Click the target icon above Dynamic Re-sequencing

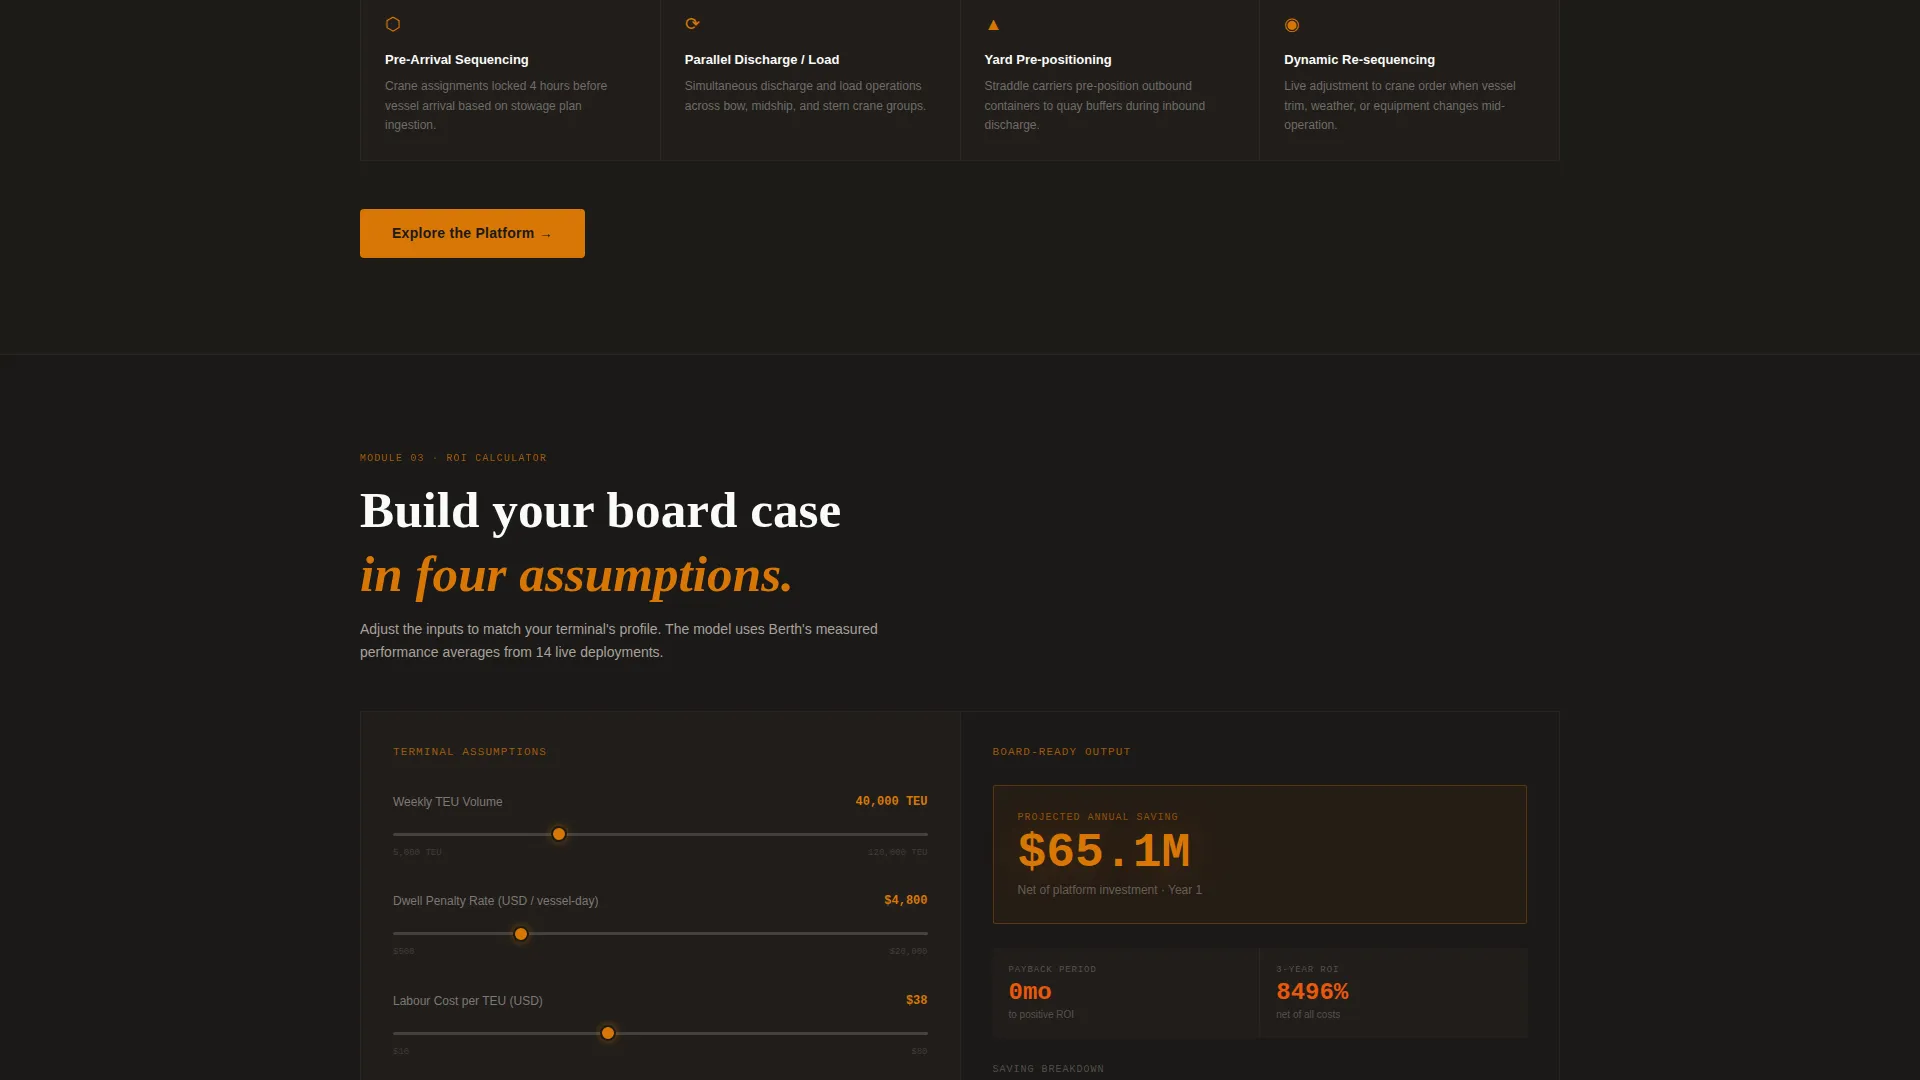point(1292,25)
